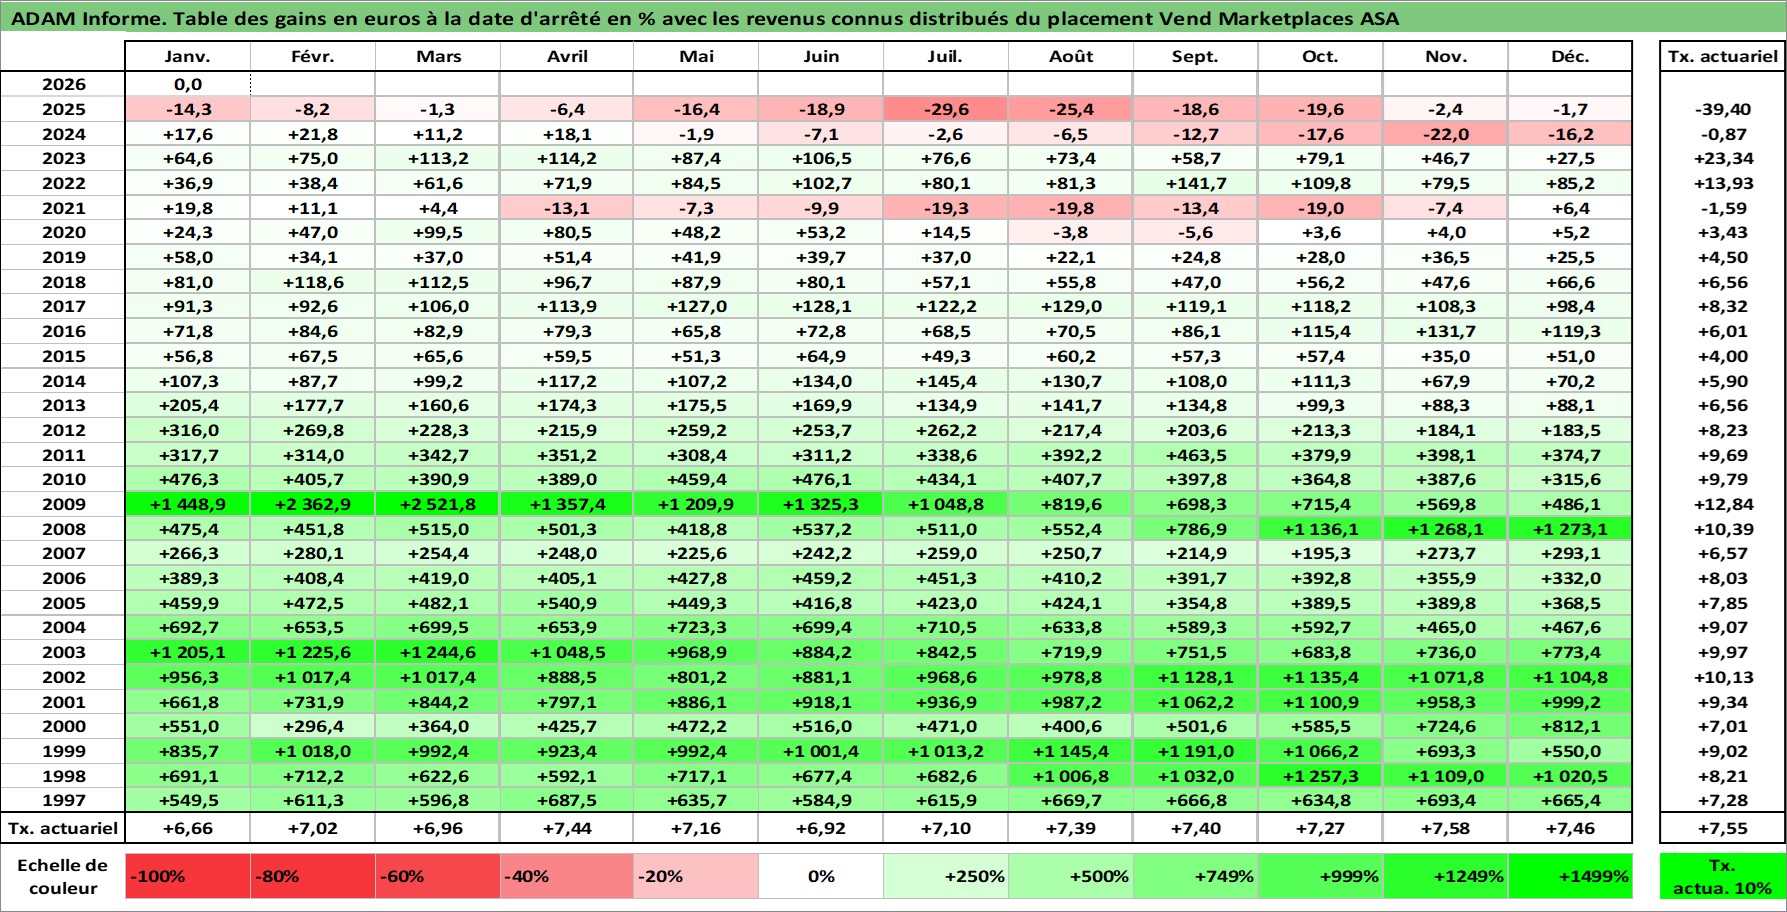
Task: Click the 'Tx. actua. 10%' green legend cell
Action: (1722, 876)
